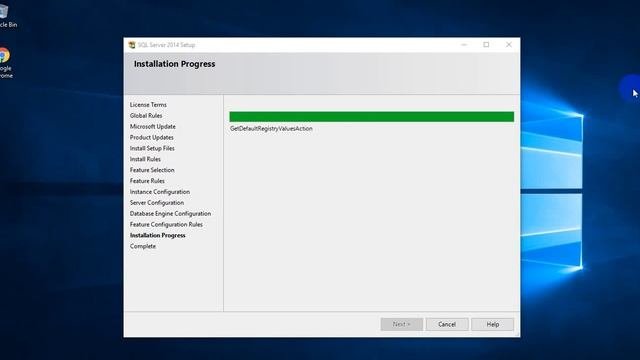
Task: Maximize the SQL Server Setup window
Action: coord(486,45)
